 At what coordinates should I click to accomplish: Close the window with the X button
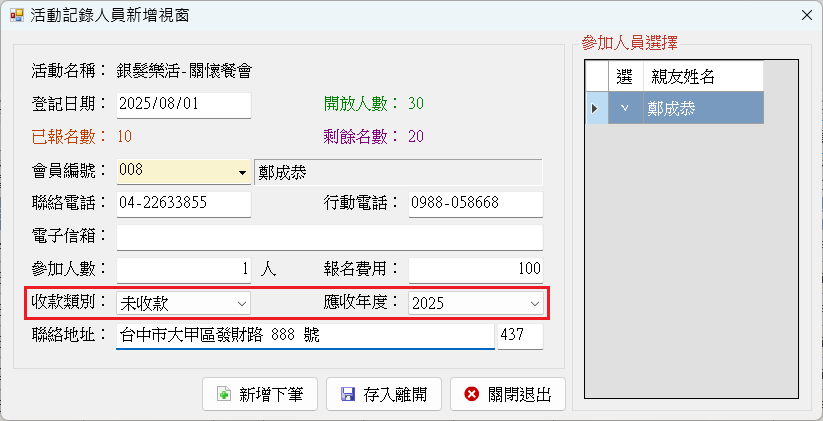[807, 15]
